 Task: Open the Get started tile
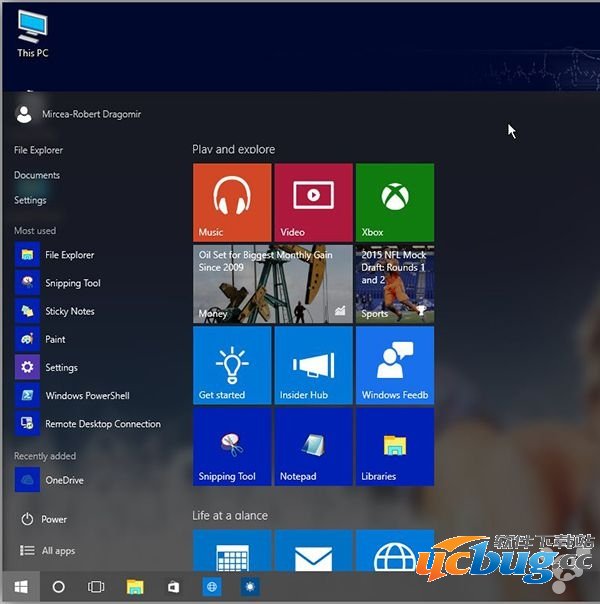(x=232, y=365)
